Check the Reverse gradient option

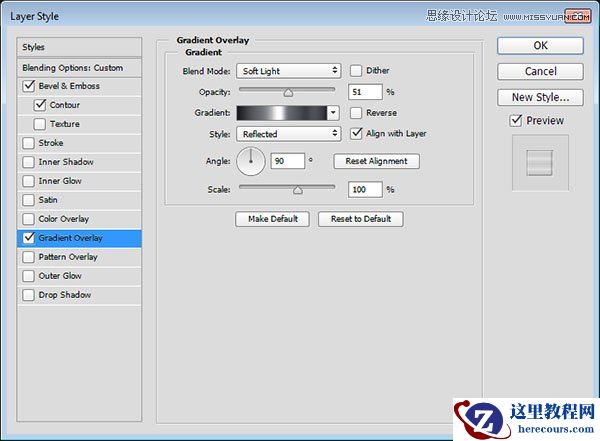tap(356, 113)
